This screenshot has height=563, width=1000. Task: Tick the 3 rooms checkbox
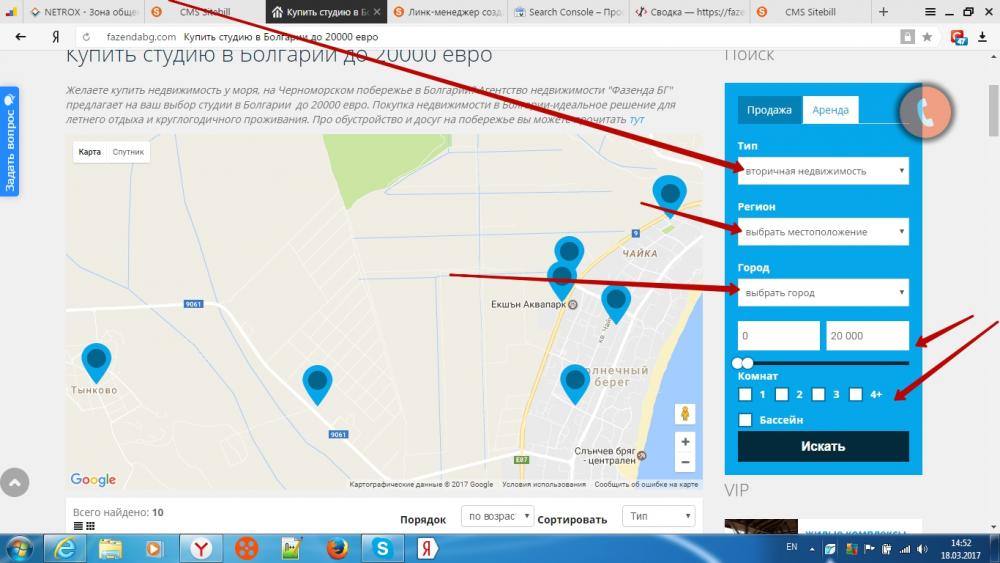click(x=819, y=395)
